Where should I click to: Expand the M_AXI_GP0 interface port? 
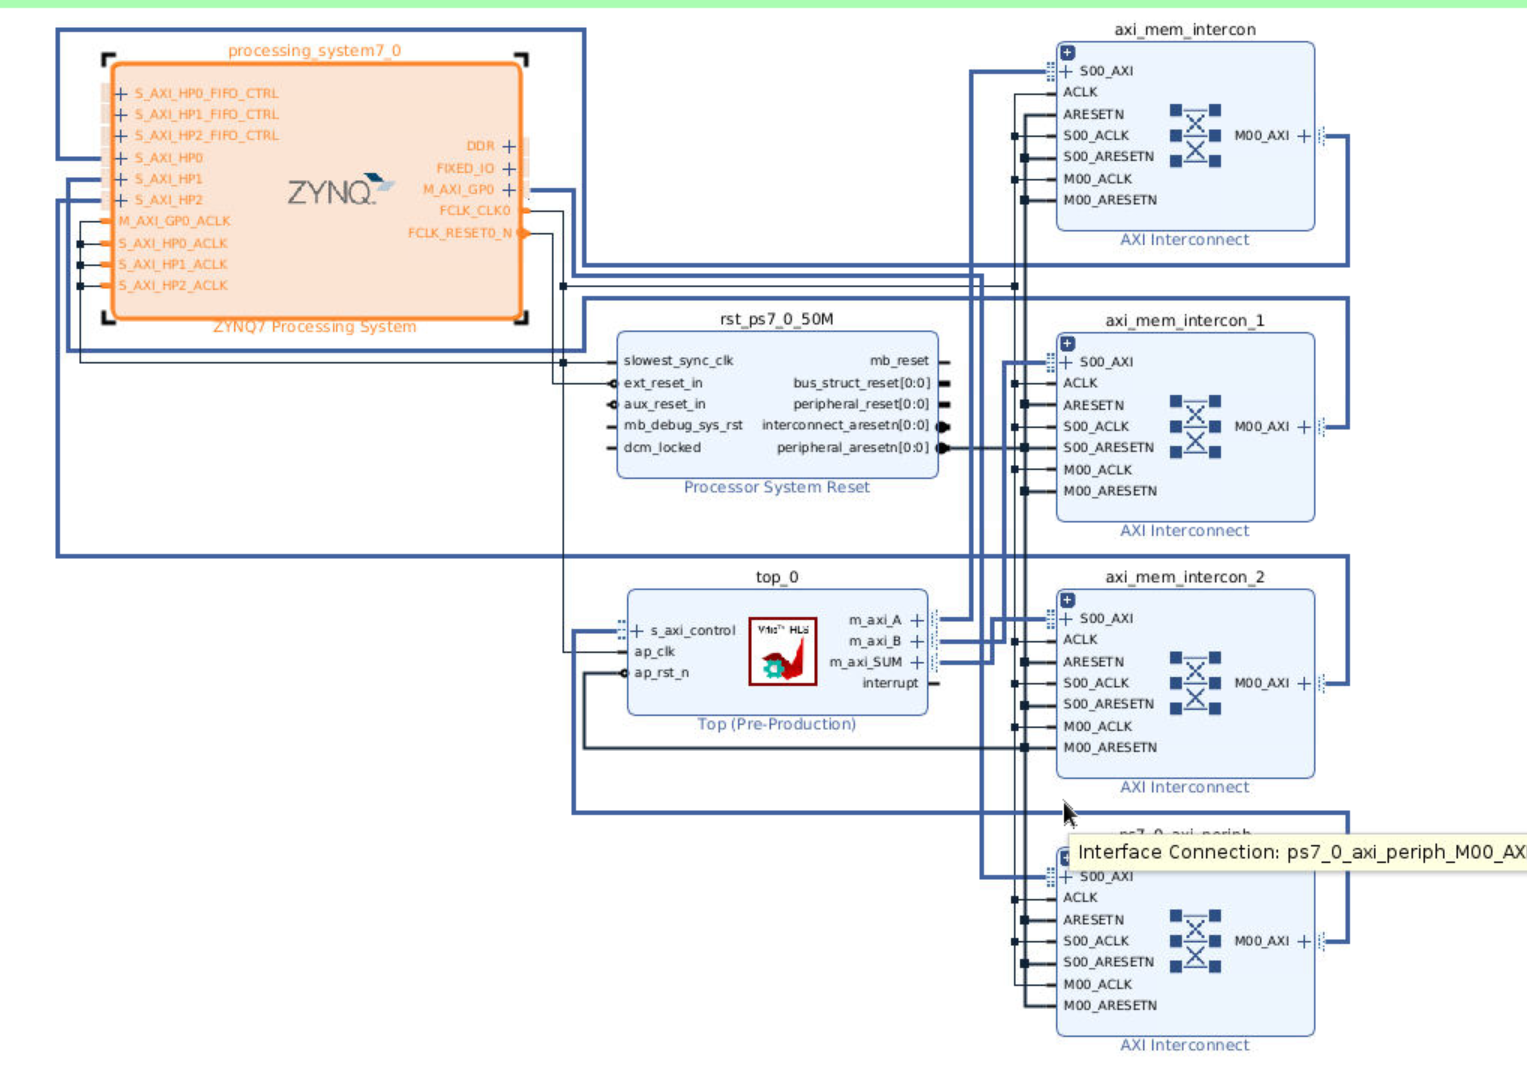(x=509, y=189)
